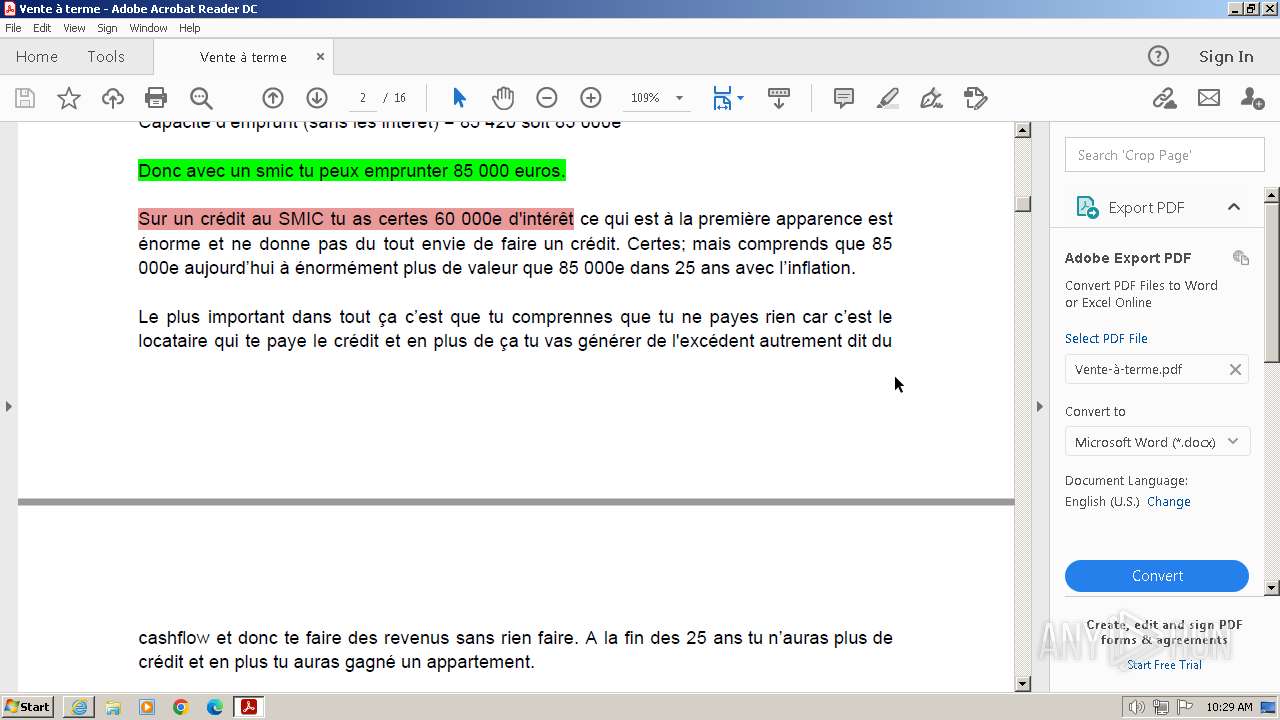
Task: Print the document with printer icon
Action: click(156, 98)
